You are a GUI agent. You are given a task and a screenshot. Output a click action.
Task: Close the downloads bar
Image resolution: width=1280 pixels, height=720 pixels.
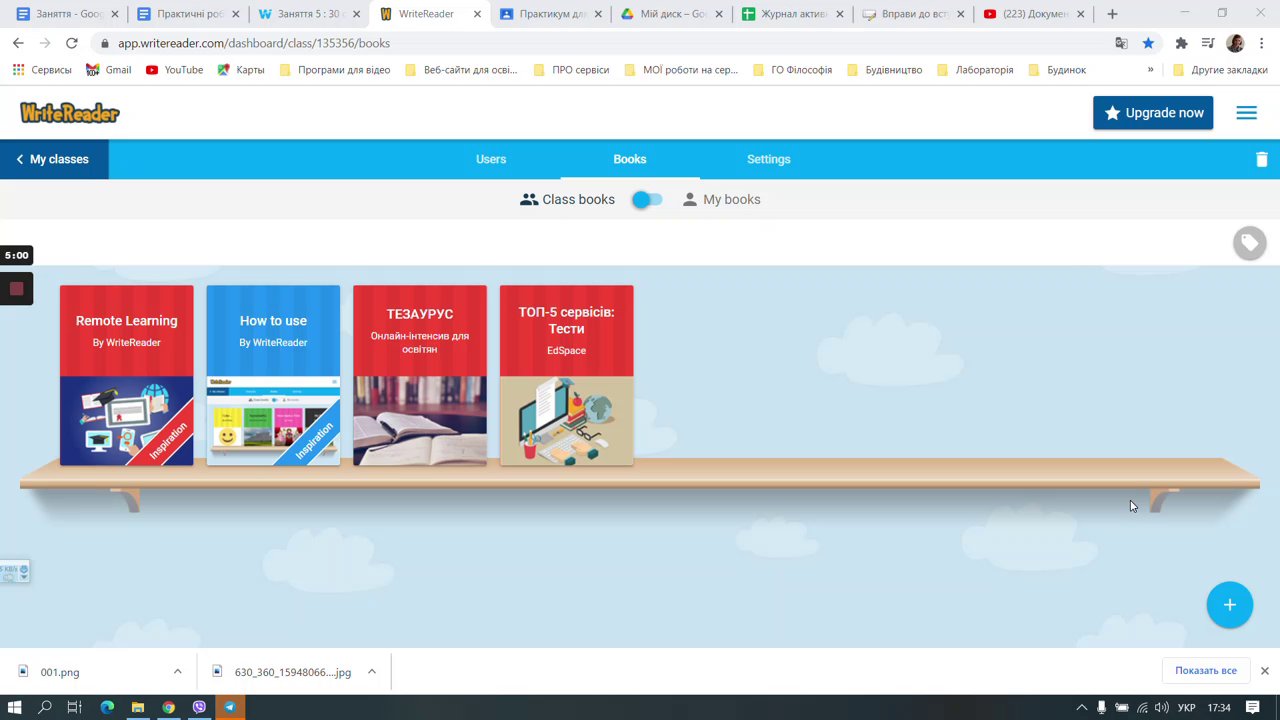point(1264,671)
